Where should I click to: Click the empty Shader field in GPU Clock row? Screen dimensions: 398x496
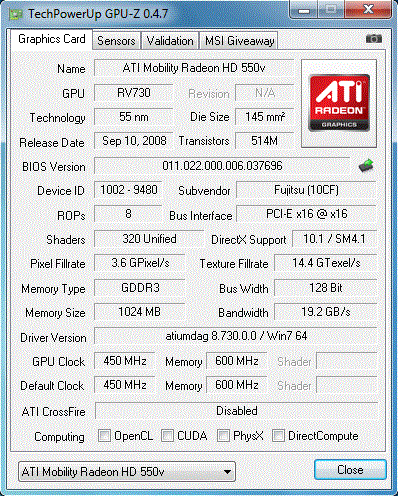point(347,361)
